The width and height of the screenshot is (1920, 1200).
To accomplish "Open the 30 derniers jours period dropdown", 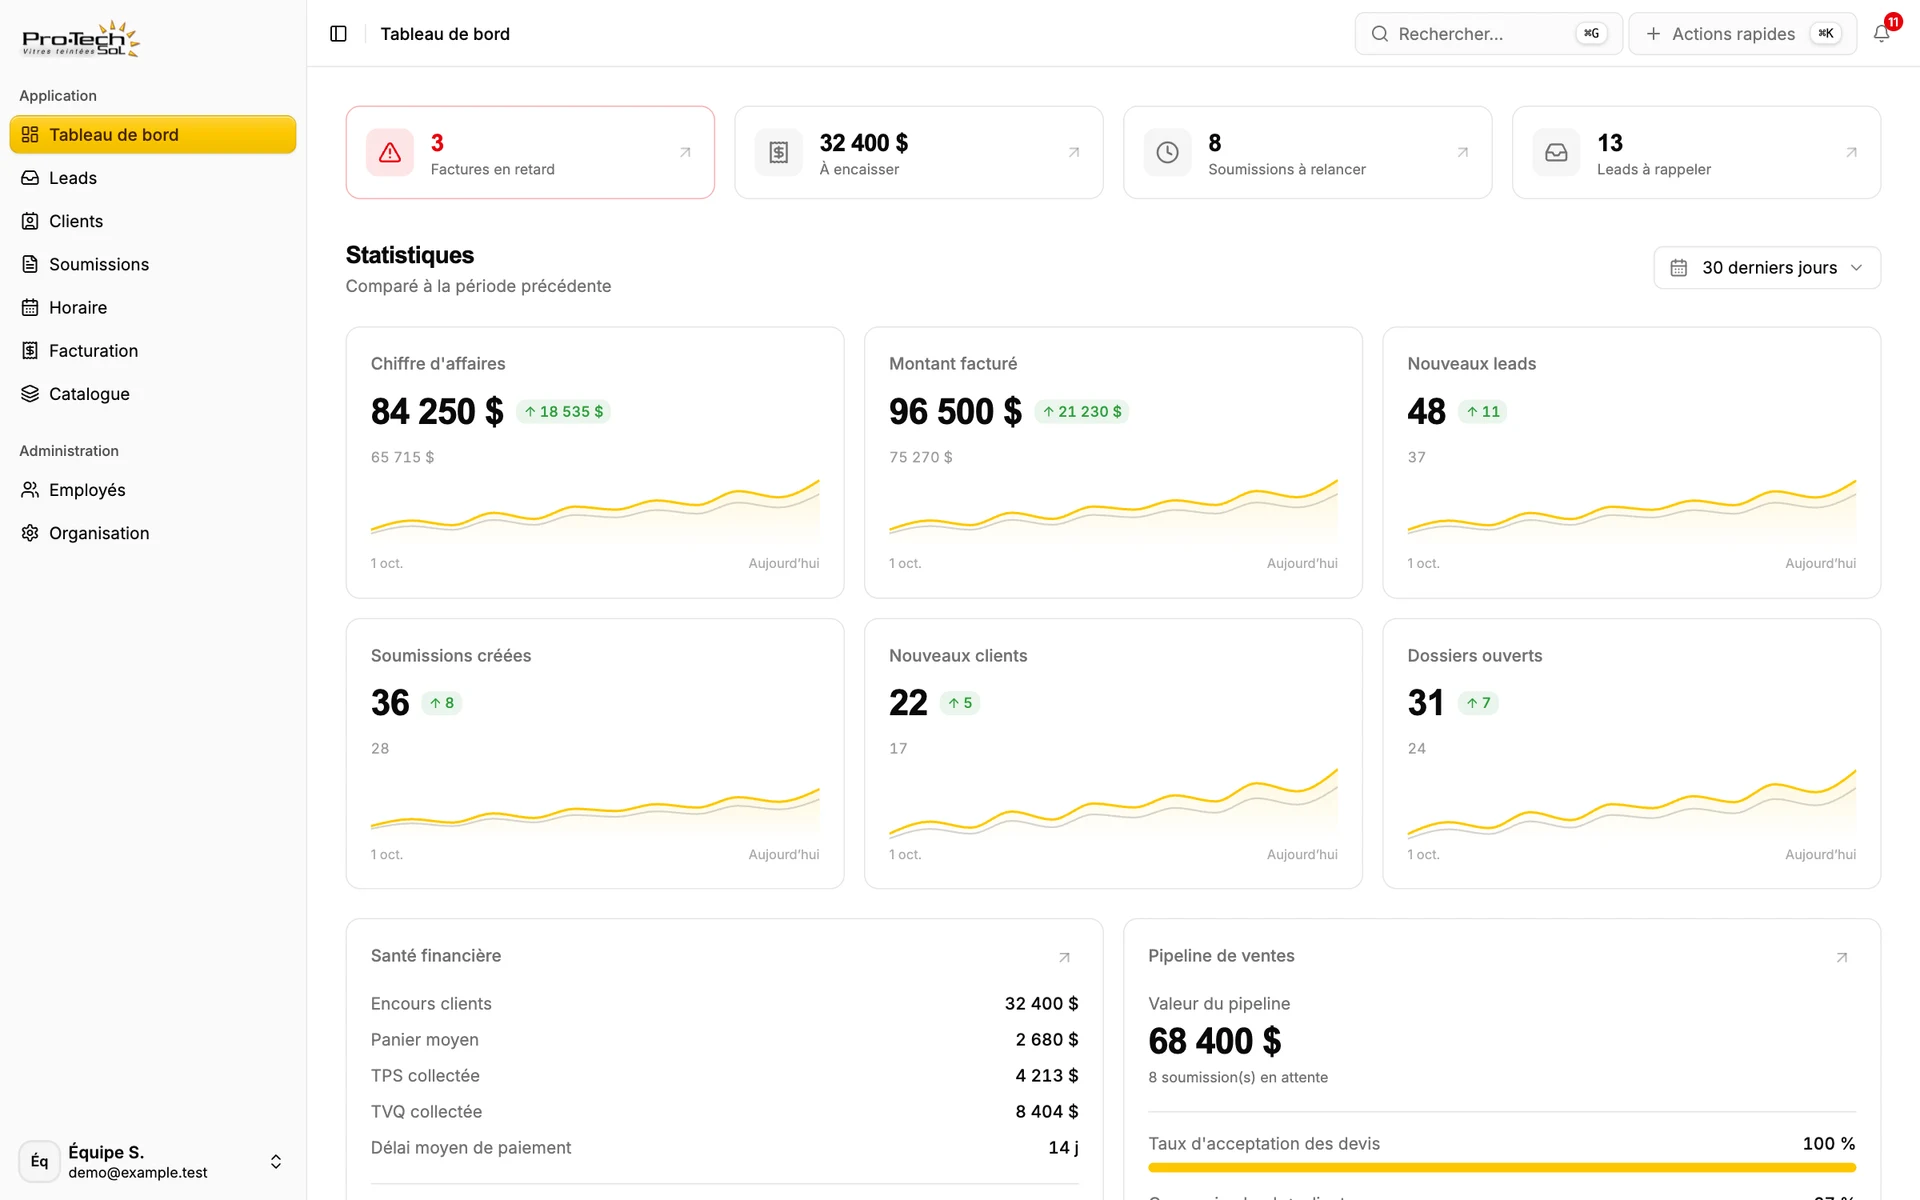I will 1767,268.
